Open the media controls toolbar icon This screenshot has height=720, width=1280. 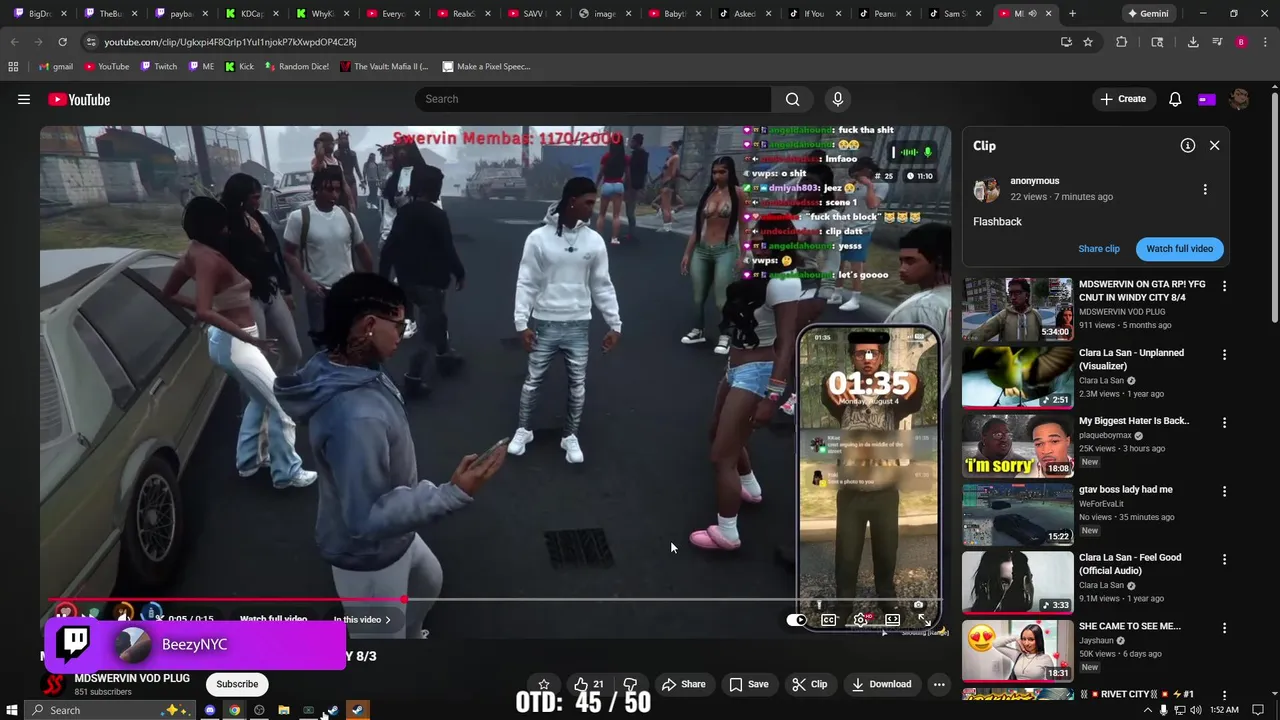coord(1217,42)
